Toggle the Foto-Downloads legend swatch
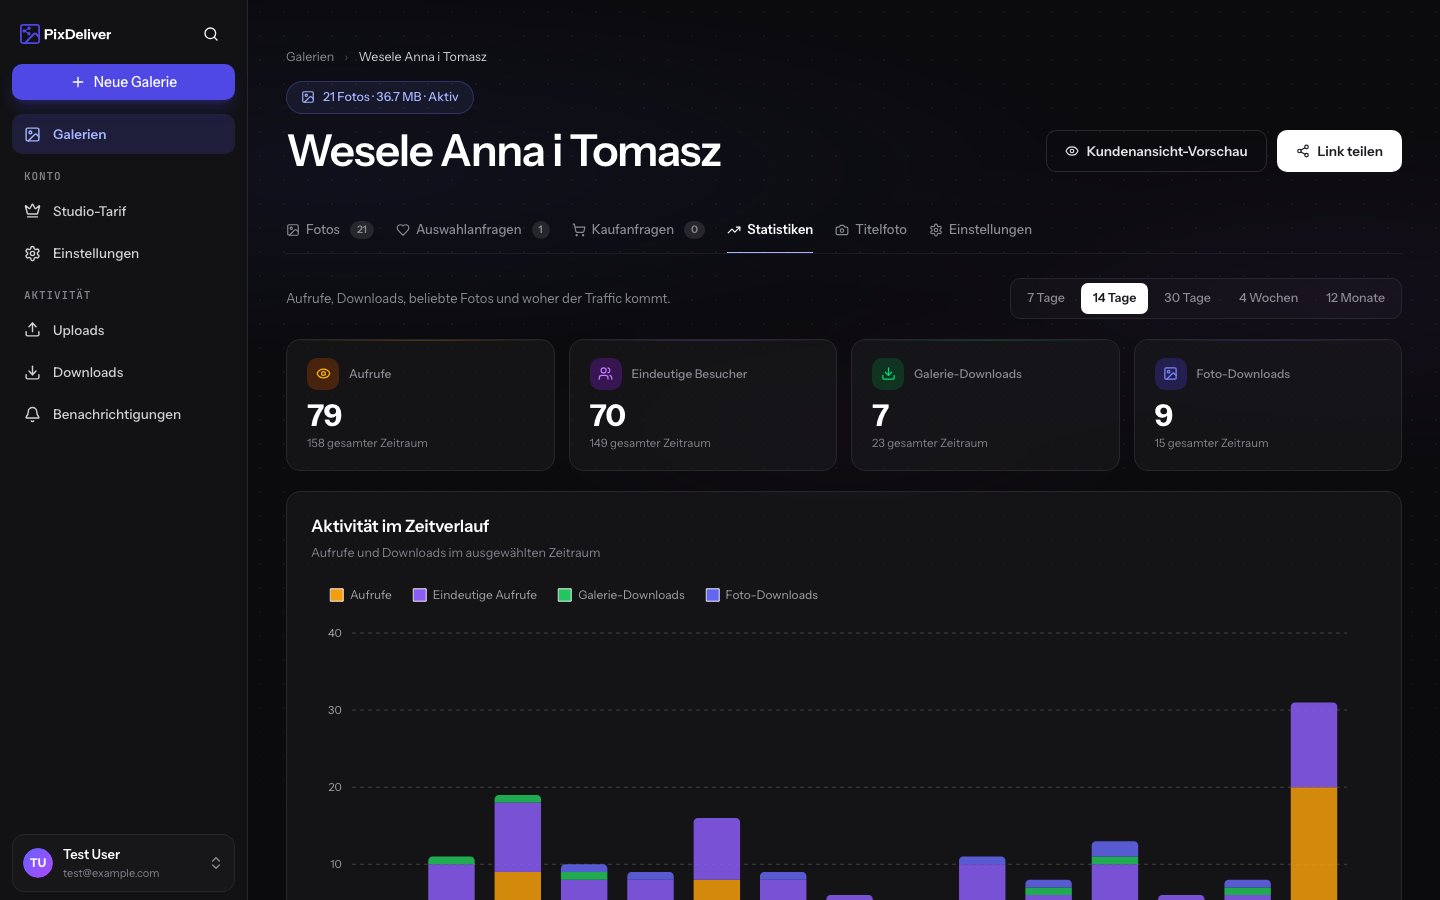 pyautogui.click(x=713, y=595)
